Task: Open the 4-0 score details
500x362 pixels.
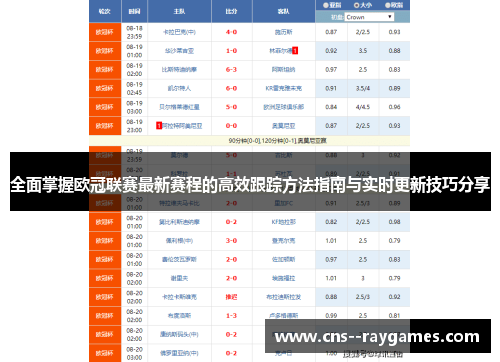Action: [x=231, y=32]
